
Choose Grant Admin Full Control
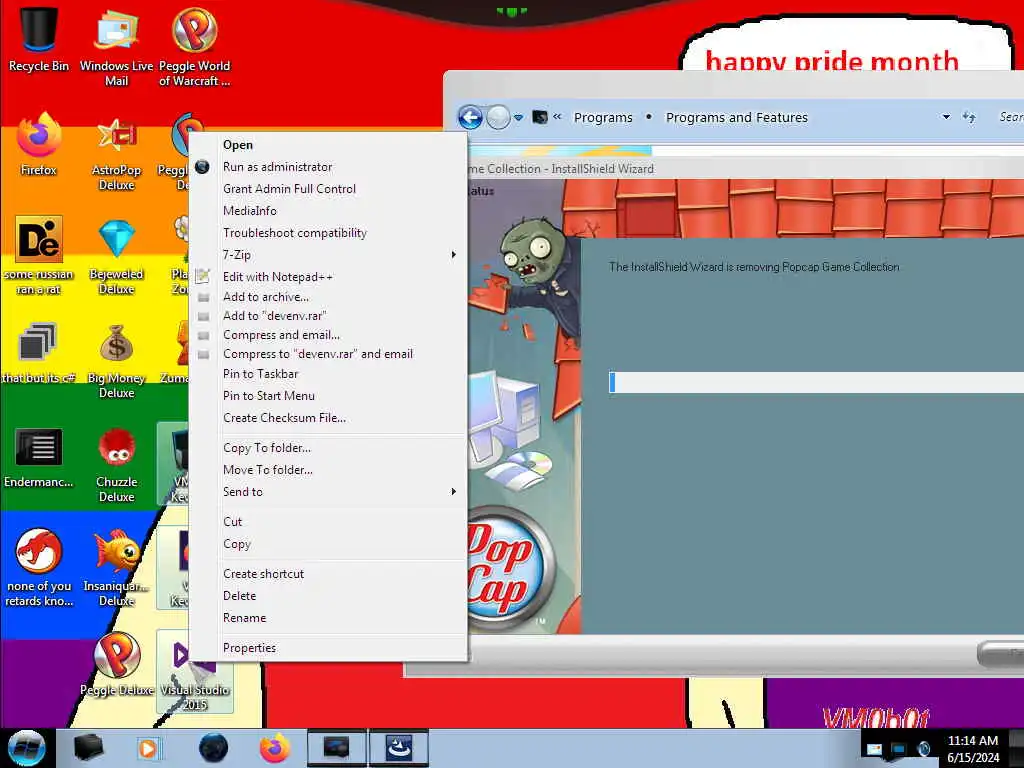coord(289,189)
